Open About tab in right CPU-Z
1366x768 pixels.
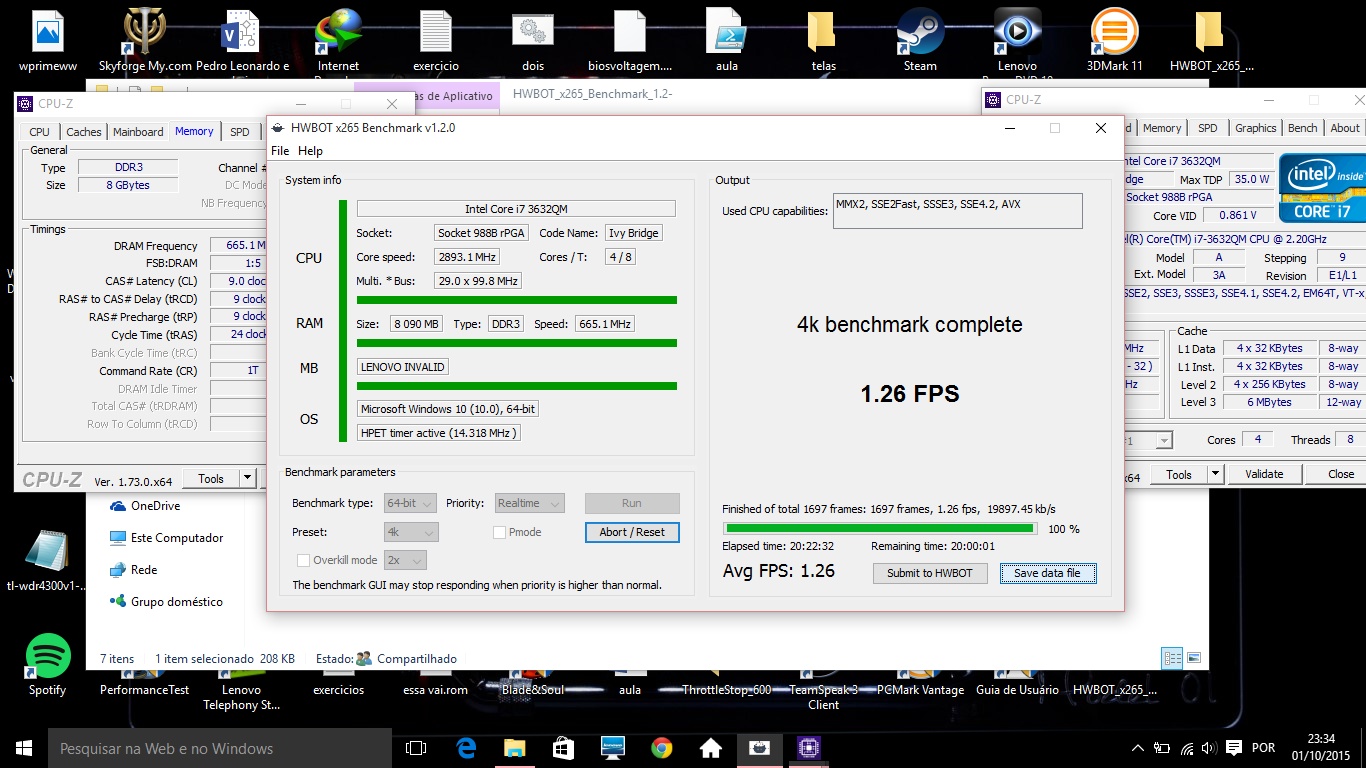[x=1344, y=128]
